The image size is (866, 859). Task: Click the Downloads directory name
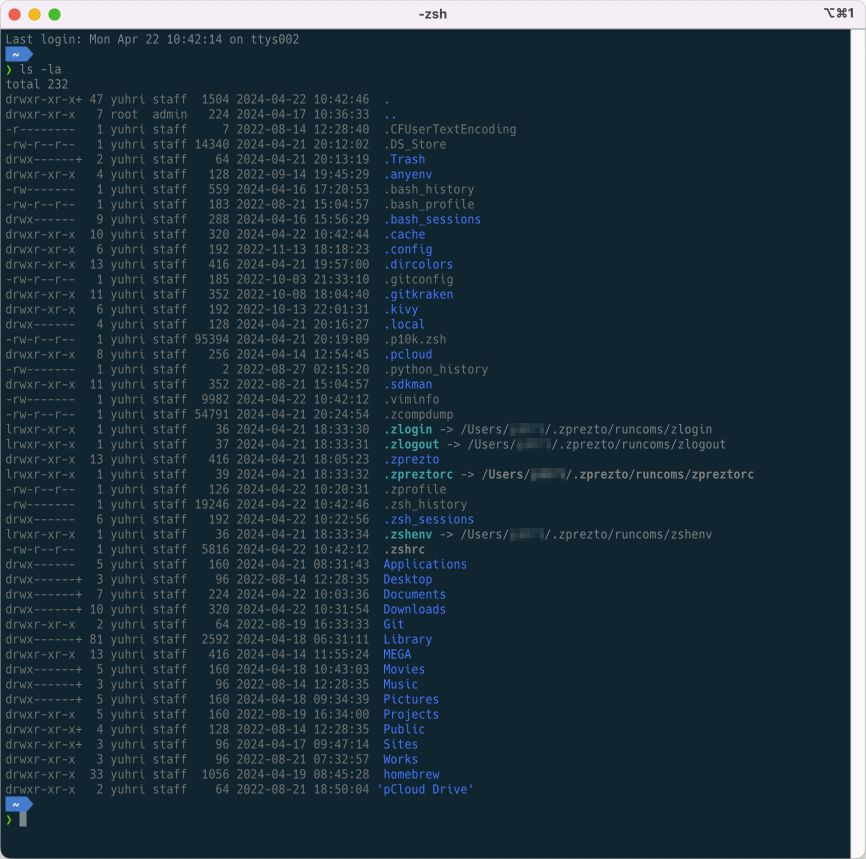click(415, 609)
